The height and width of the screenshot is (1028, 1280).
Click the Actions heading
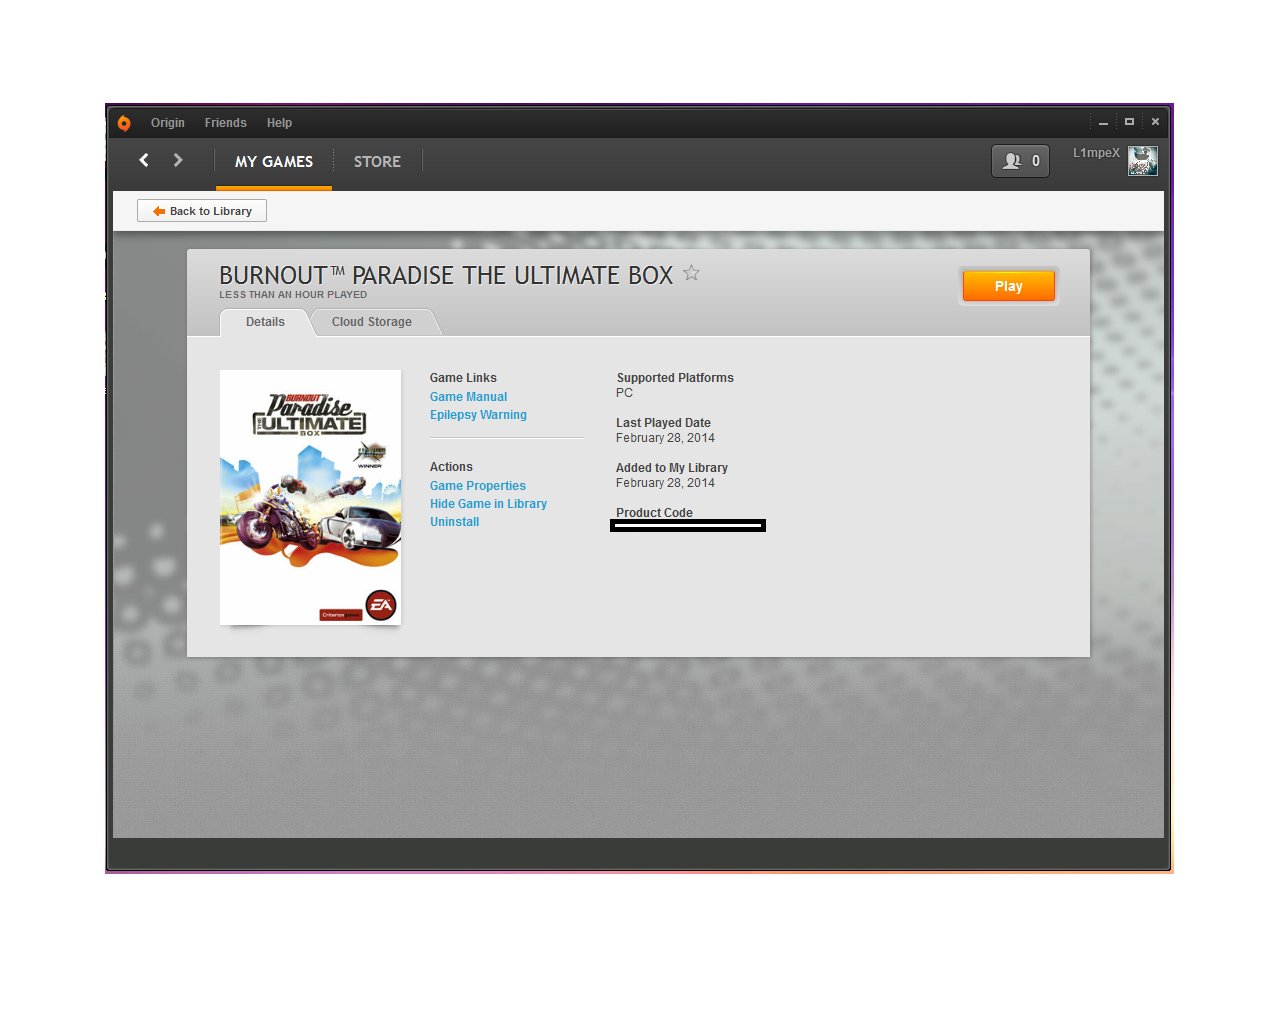pyautogui.click(x=451, y=467)
